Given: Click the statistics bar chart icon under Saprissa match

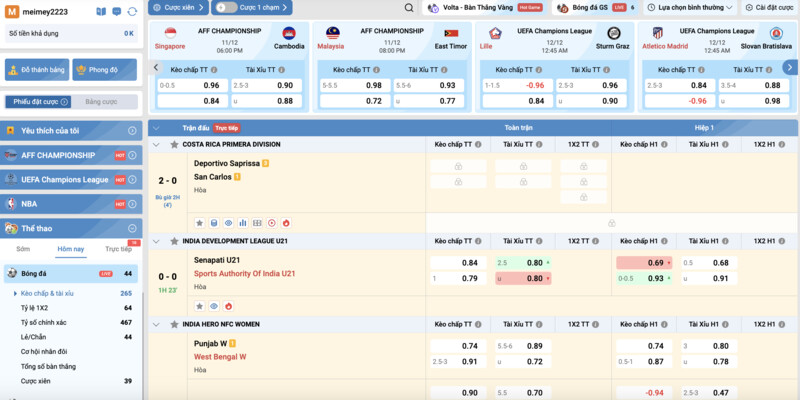Looking at the screenshot, I should 243,223.
